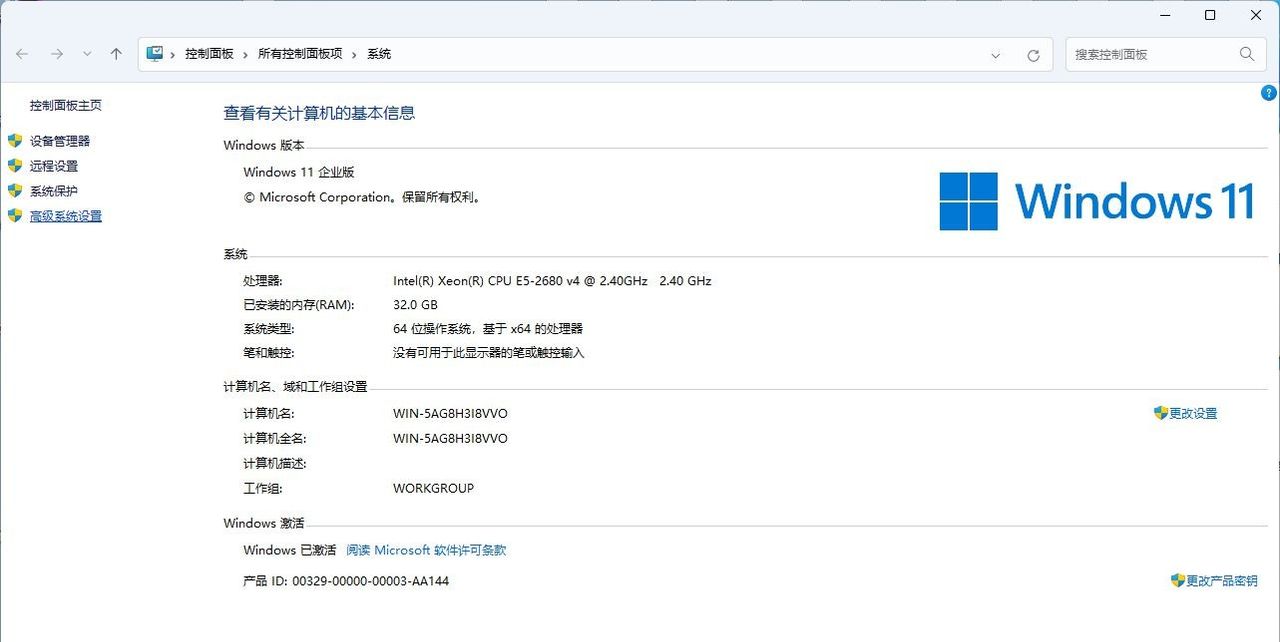Open 系统保护 link

(x=54, y=191)
